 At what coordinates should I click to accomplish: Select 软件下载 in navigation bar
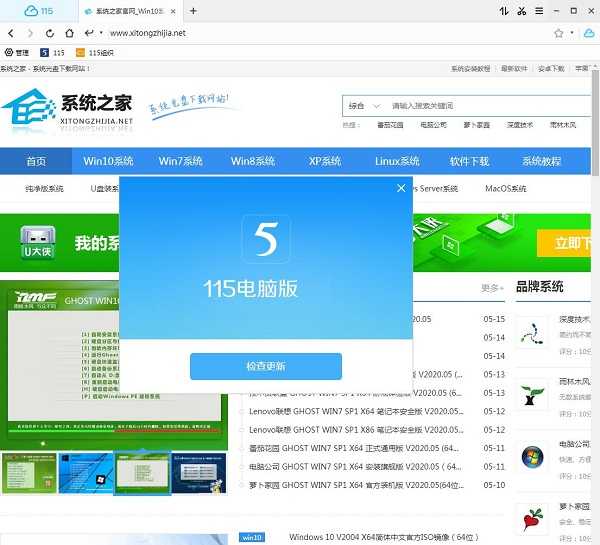(x=470, y=161)
